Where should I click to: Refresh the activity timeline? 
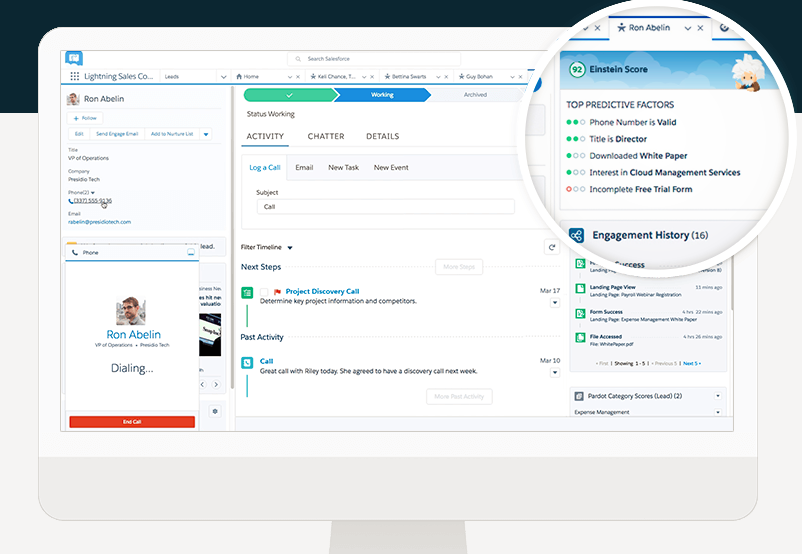551,247
